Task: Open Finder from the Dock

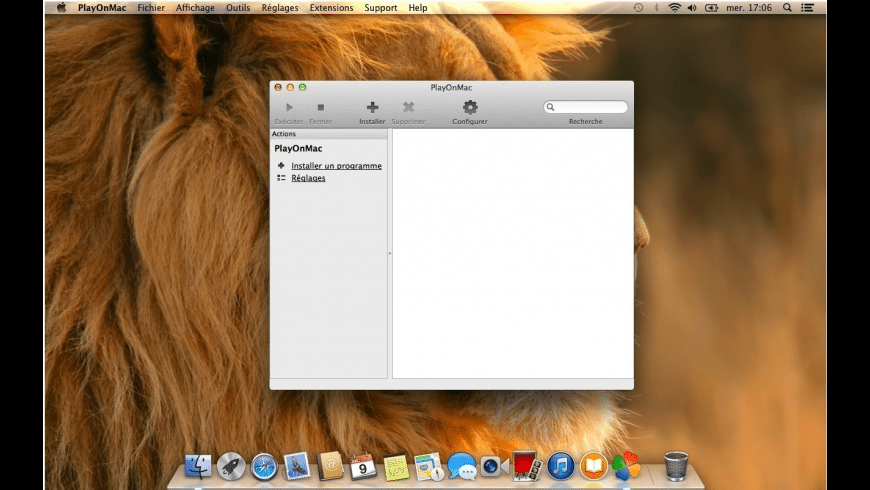Action: coord(198,466)
